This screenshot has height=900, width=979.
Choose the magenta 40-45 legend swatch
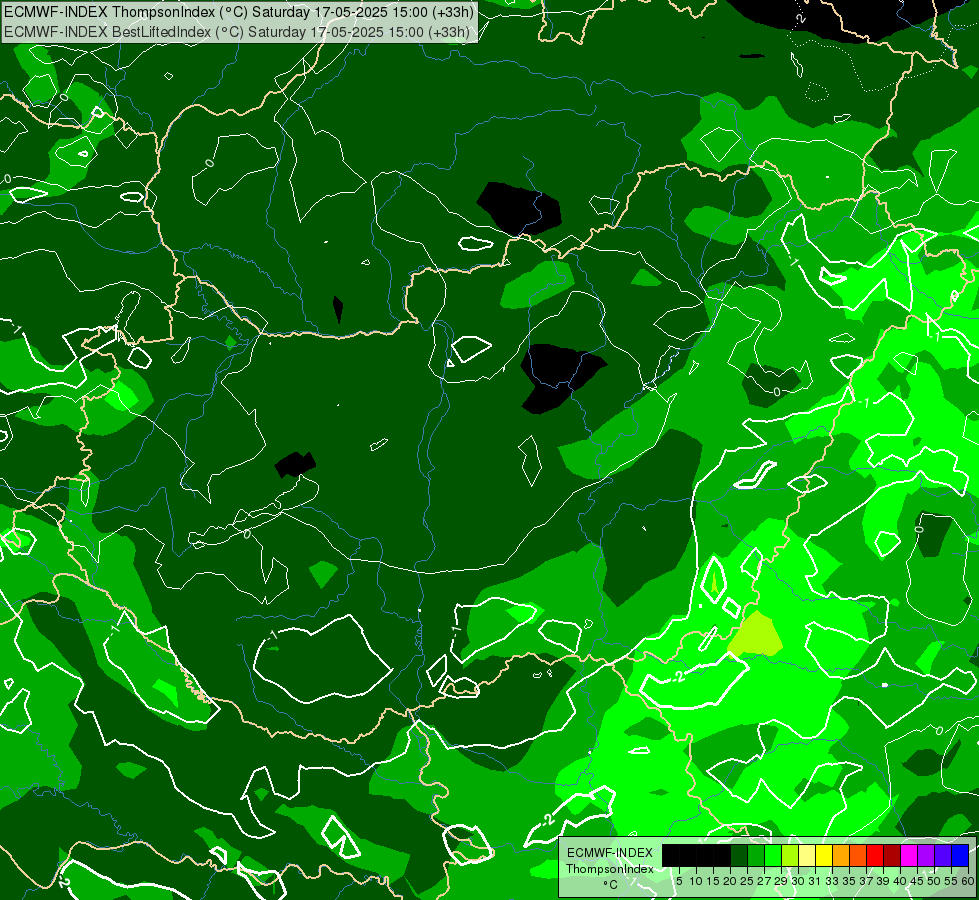pos(909,855)
